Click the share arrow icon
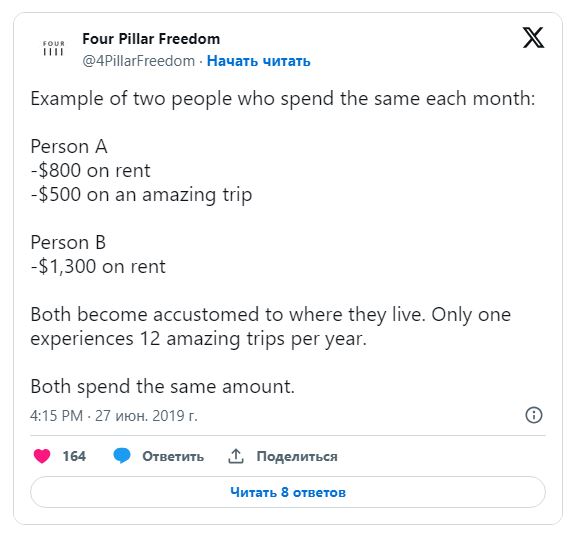Viewport: 574px width, 536px height. [236, 456]
